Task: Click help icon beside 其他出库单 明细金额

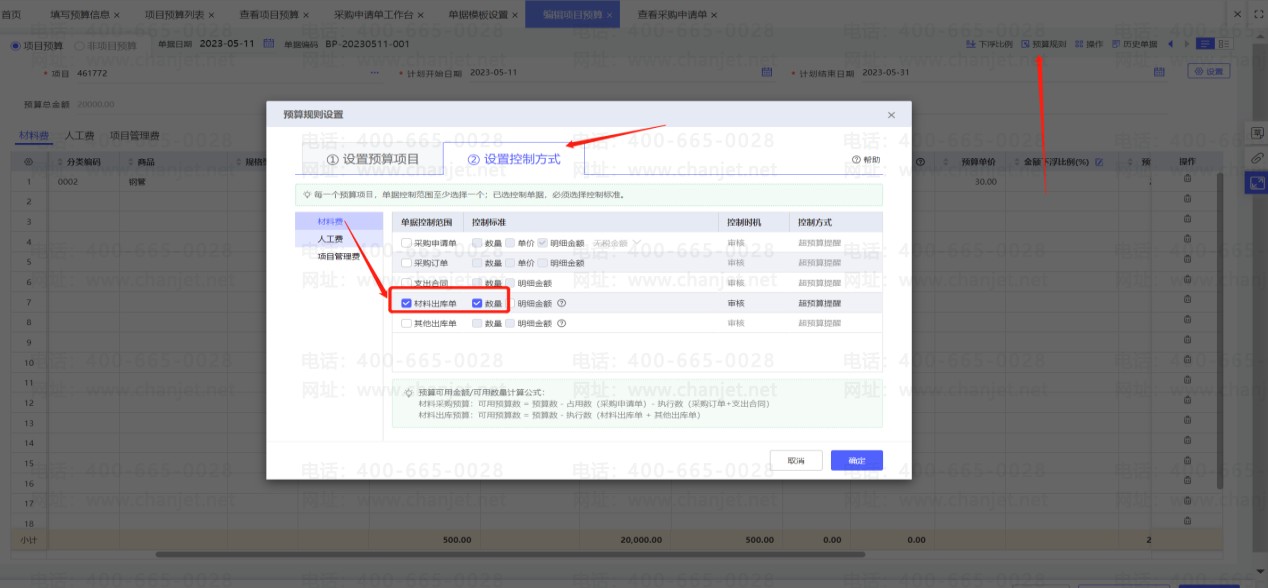Action: click(x=562, y=323)
